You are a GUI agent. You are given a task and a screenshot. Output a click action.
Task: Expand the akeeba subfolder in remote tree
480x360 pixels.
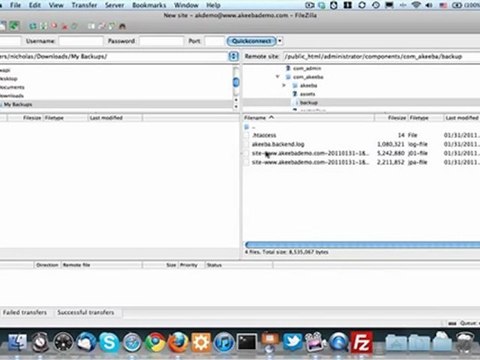(x=284, y=86)
